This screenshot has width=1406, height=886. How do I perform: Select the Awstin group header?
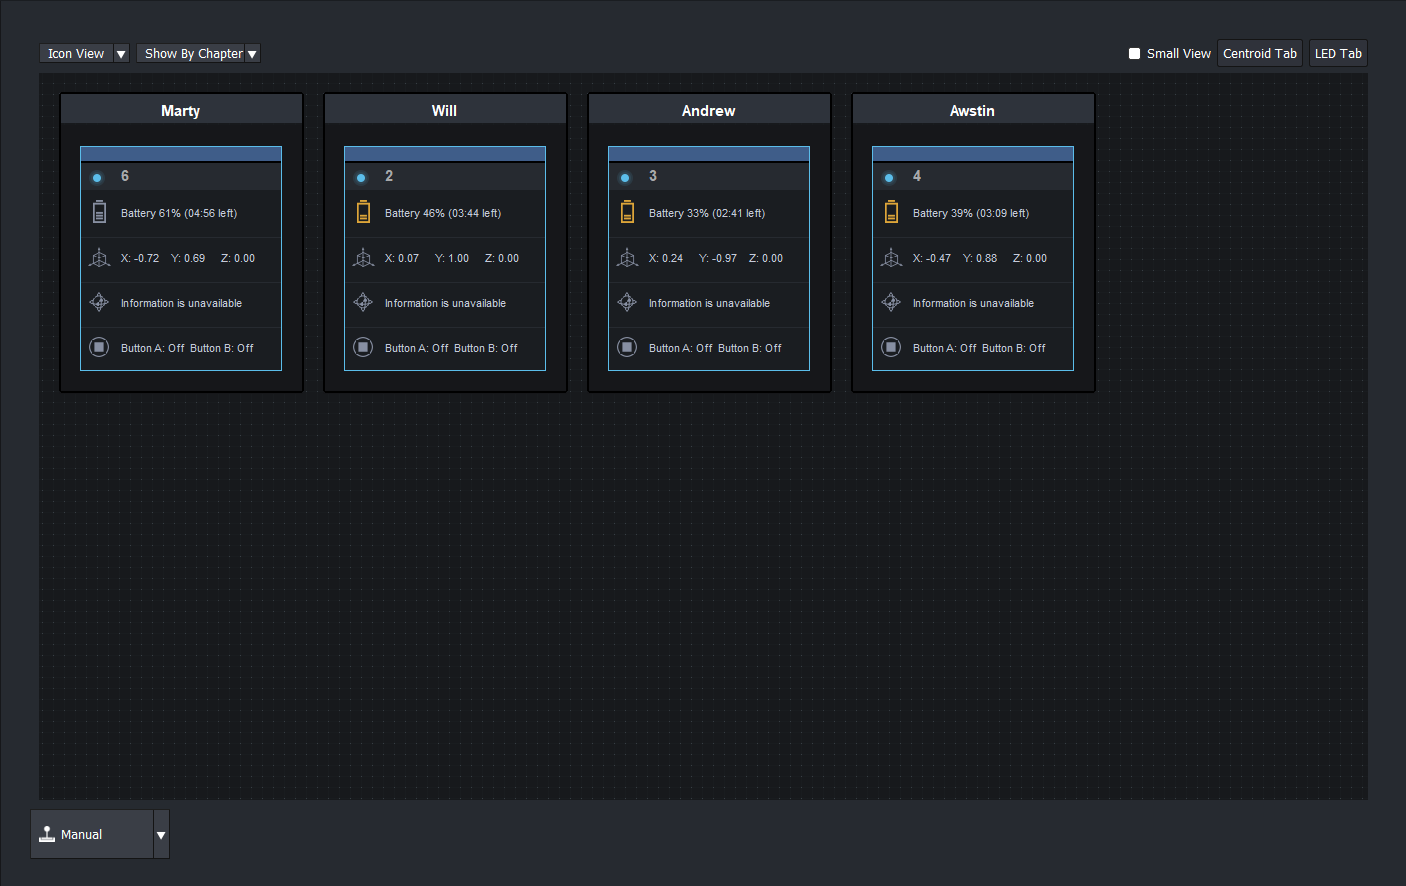[972, 110]
